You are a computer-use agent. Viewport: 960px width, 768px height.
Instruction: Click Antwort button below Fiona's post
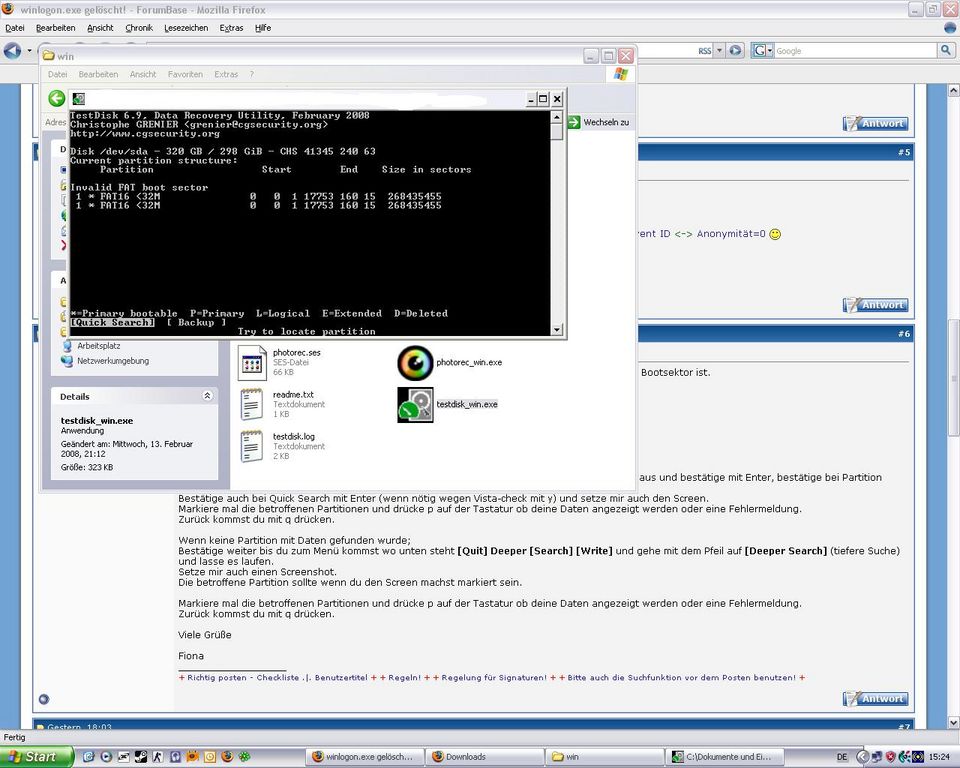pyautogui.click(x=875, y=699)
